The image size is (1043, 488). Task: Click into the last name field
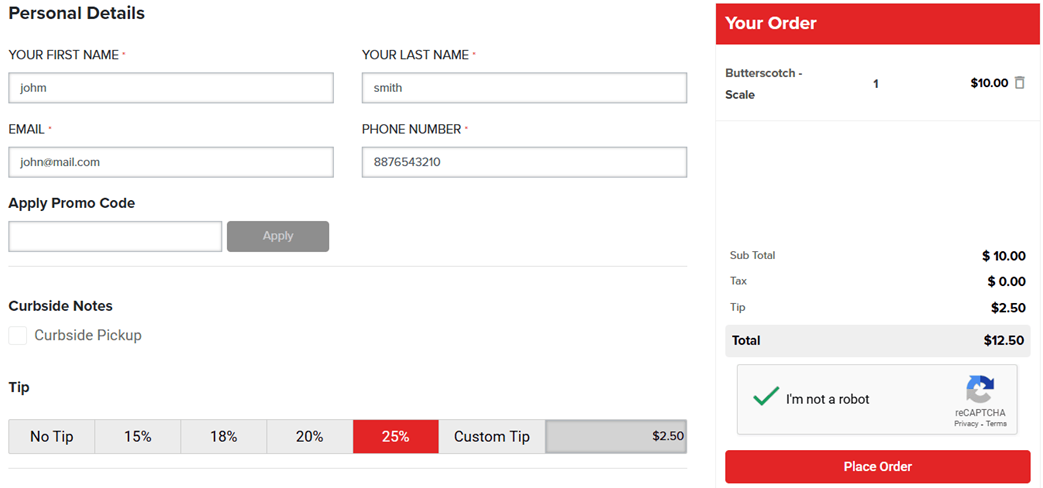524,88
